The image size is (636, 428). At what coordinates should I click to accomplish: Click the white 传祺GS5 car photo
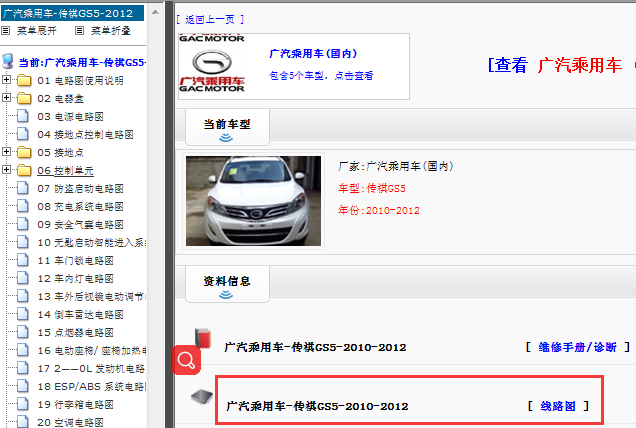(254, 201)
